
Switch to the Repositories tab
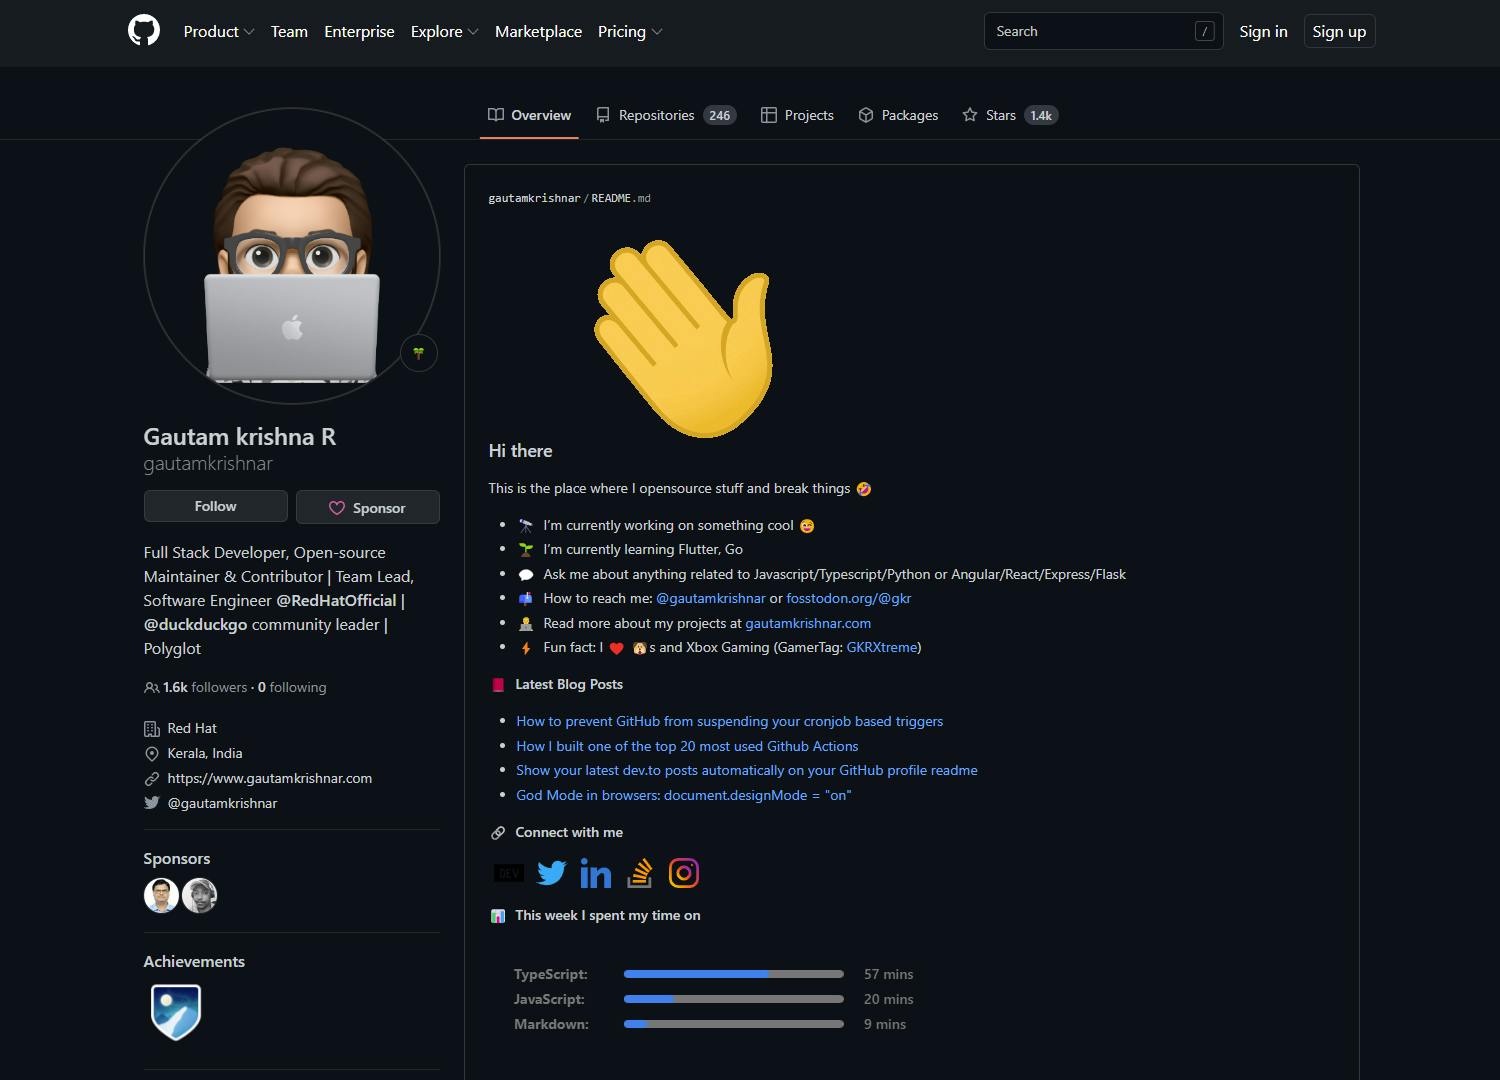tap(666, 115)
